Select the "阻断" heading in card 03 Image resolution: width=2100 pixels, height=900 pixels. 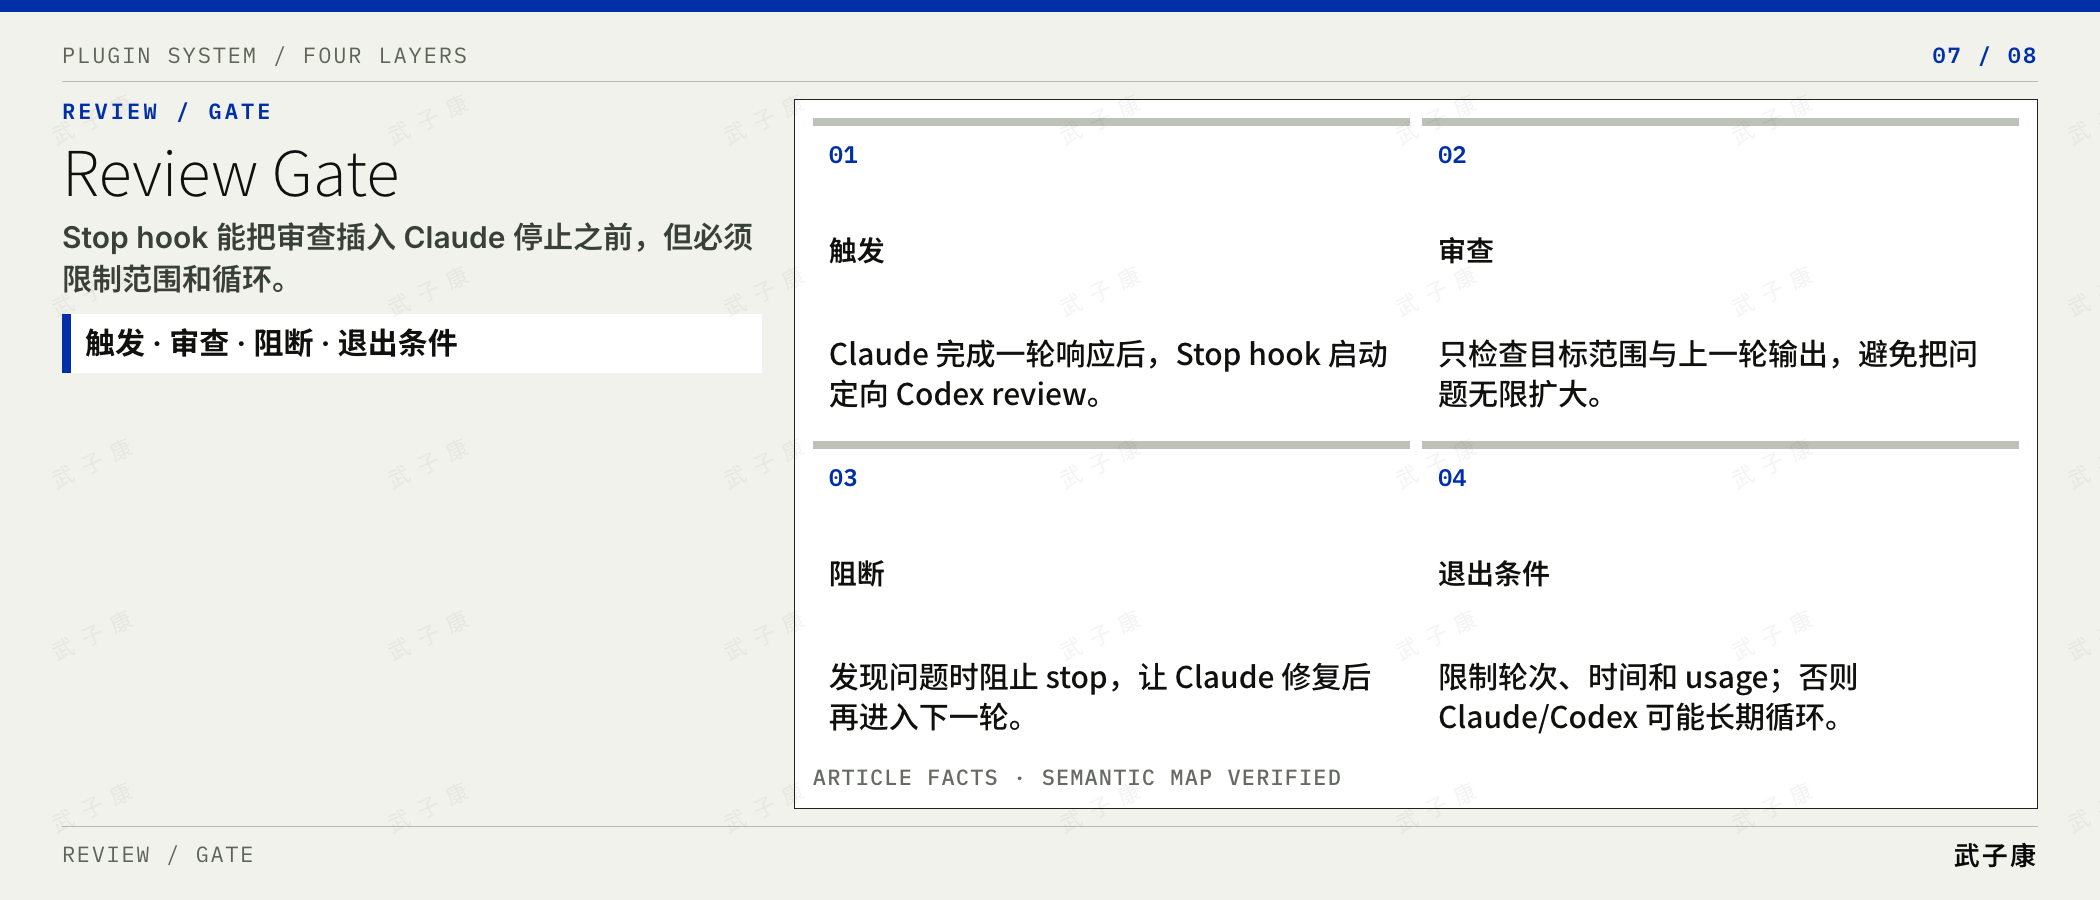coord(857,574)
